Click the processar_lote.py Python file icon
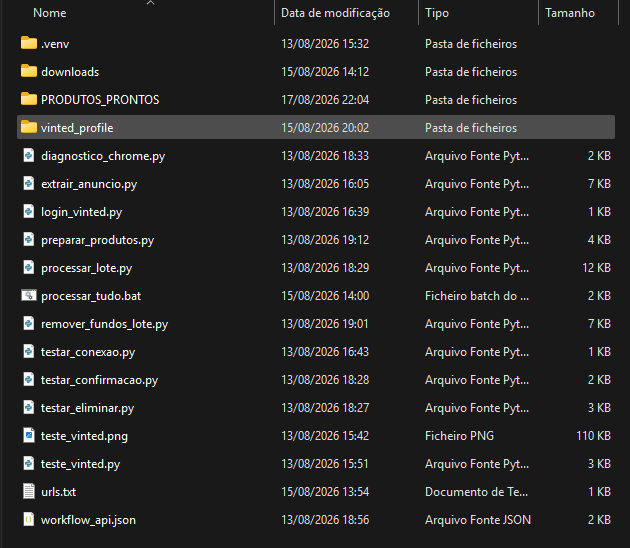 click(29, 268)
